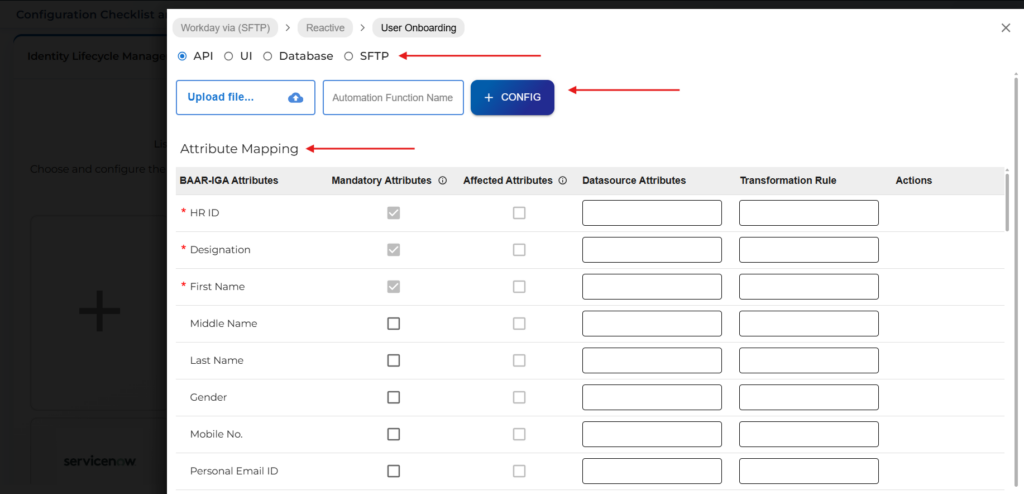Click the Transformation Rule column header

[x=788, y=181]
